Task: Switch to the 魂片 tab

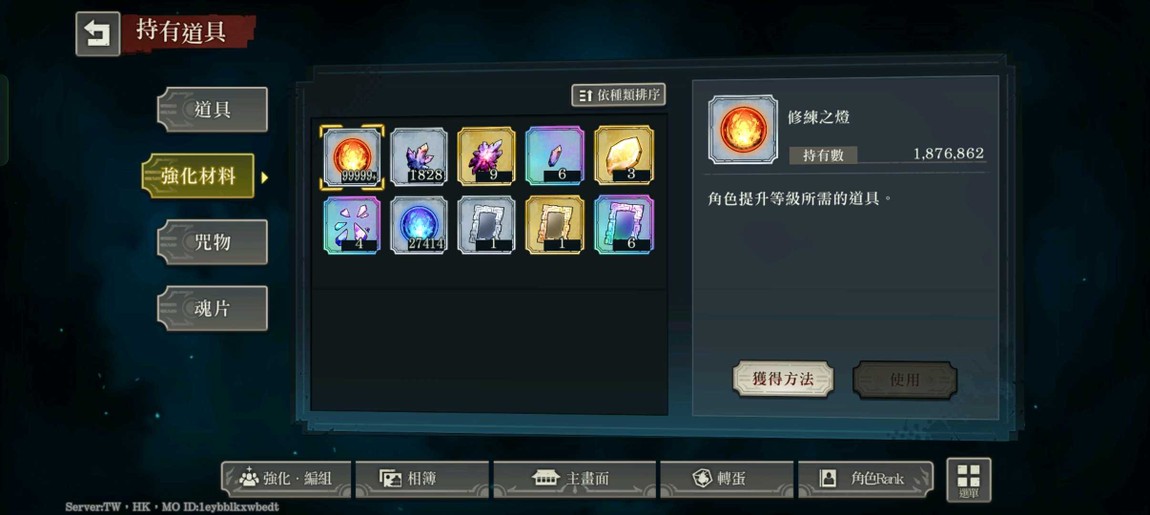Action: tap(212, 308)
